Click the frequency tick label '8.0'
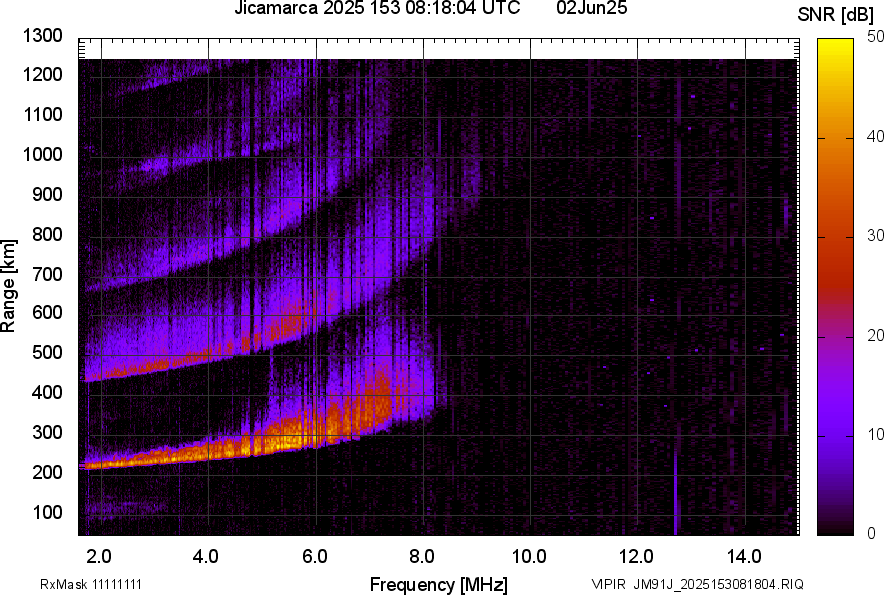884x595 pixels. click(422, 557)
